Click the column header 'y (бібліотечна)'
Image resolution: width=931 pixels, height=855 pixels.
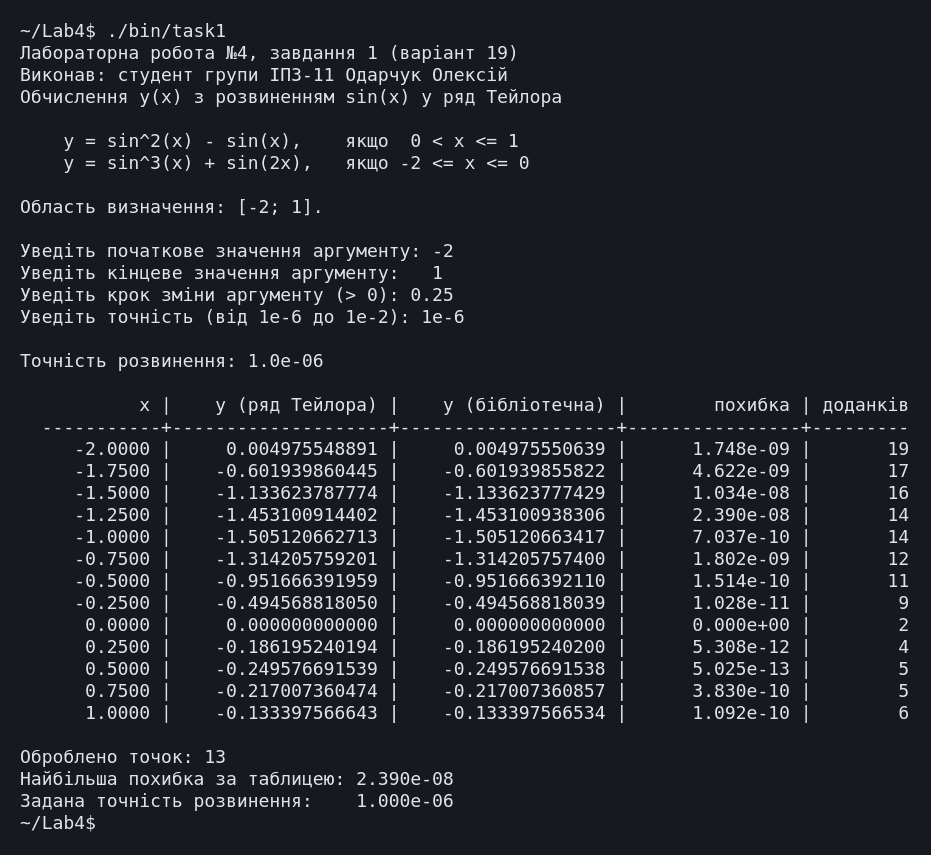pos(524,406)
